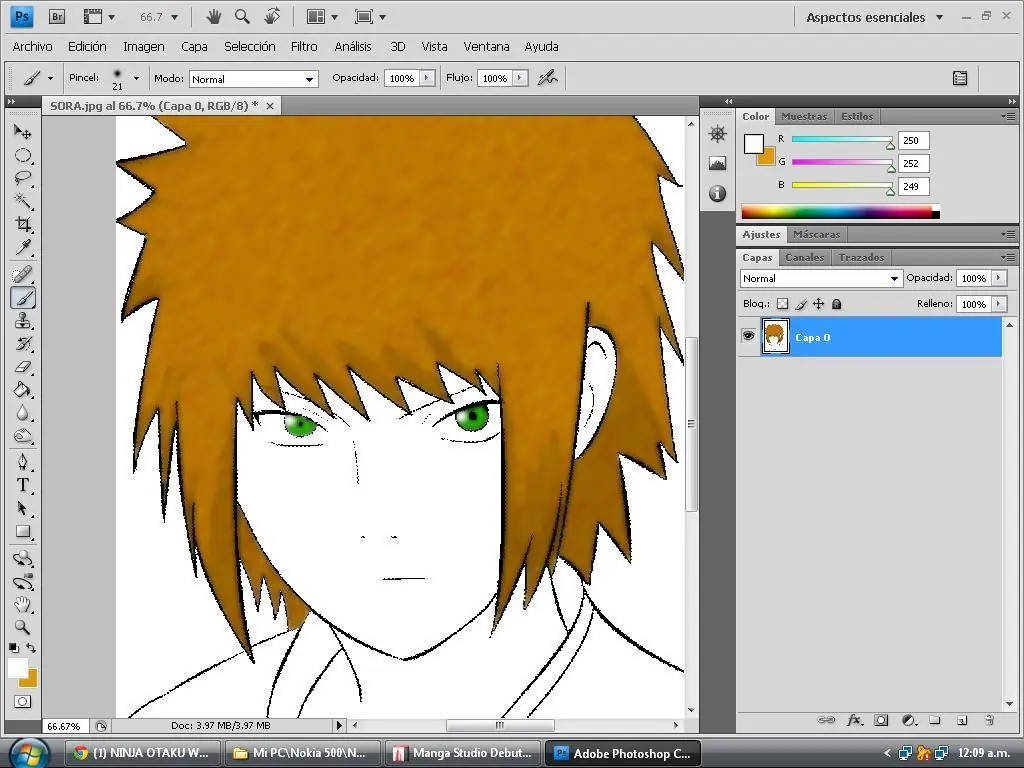Swap foreground and background colors
This screenshot has height=768, width=1024.
(31, 648)
